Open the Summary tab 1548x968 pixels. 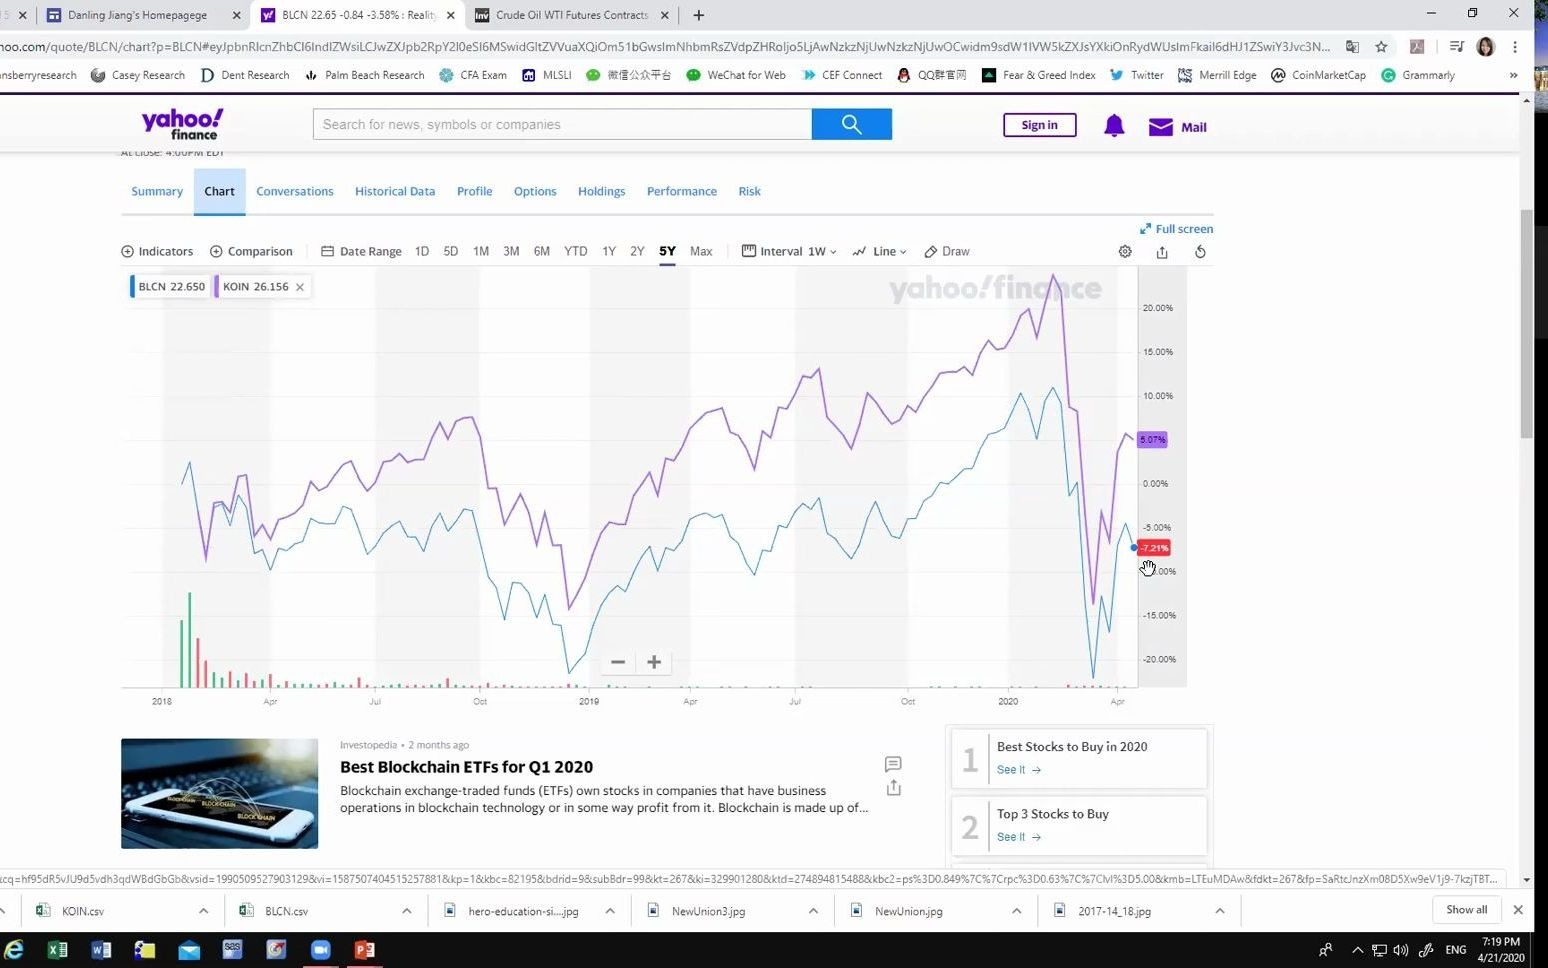click(x=157, y=191)
